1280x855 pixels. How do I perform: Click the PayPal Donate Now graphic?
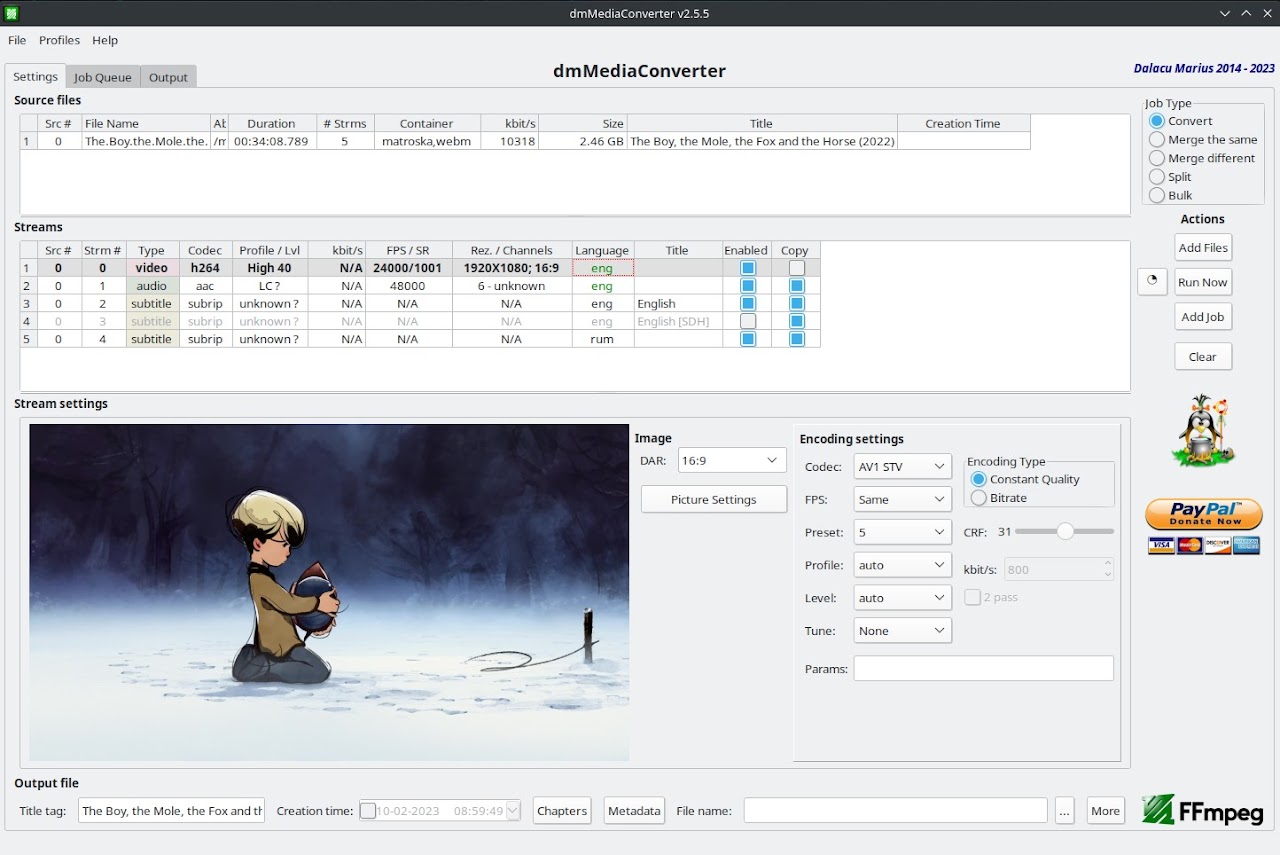pyautogui.click(x=1203, y=516)
